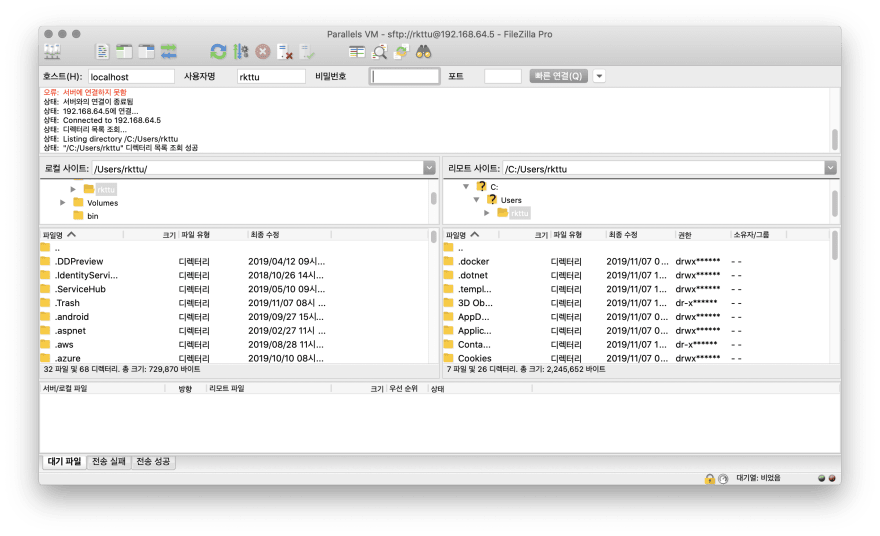Switch to the 전송 성공 tab
This screenshot has height=536, width=880.
(153, 461)
